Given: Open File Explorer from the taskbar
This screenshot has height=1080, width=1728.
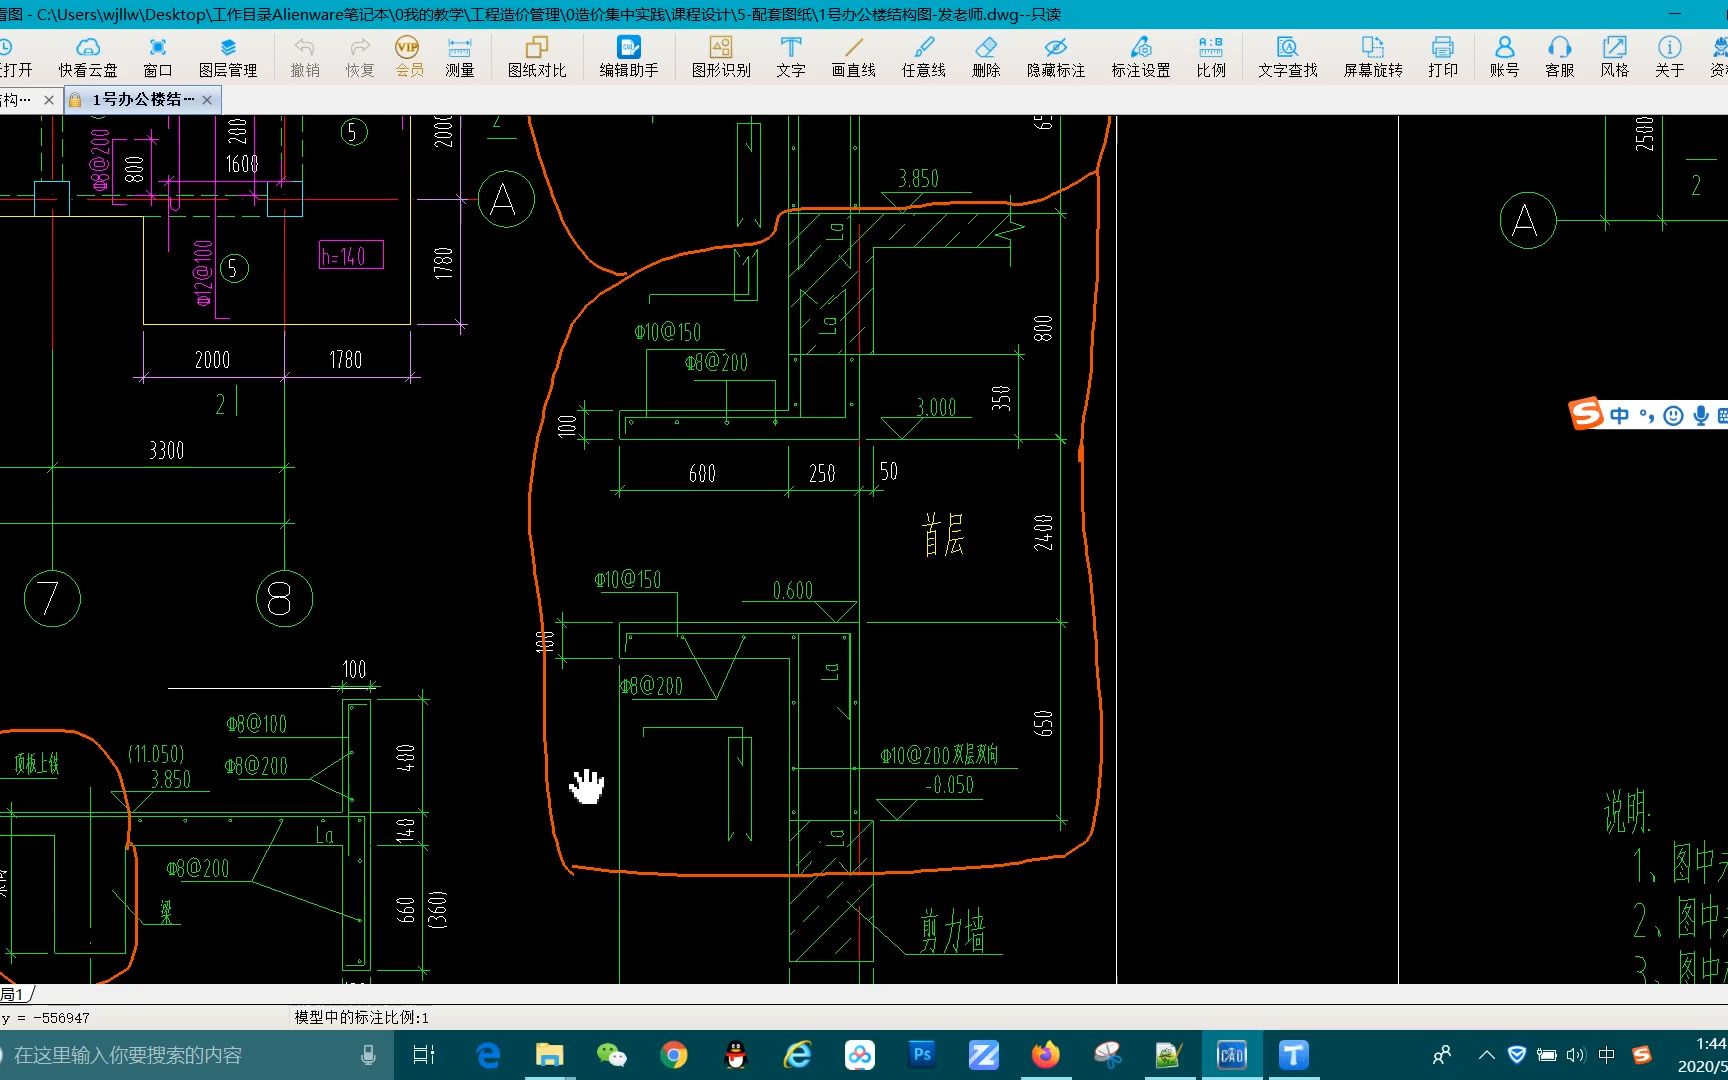Looking at the screenshot, I should [549, 1055].
